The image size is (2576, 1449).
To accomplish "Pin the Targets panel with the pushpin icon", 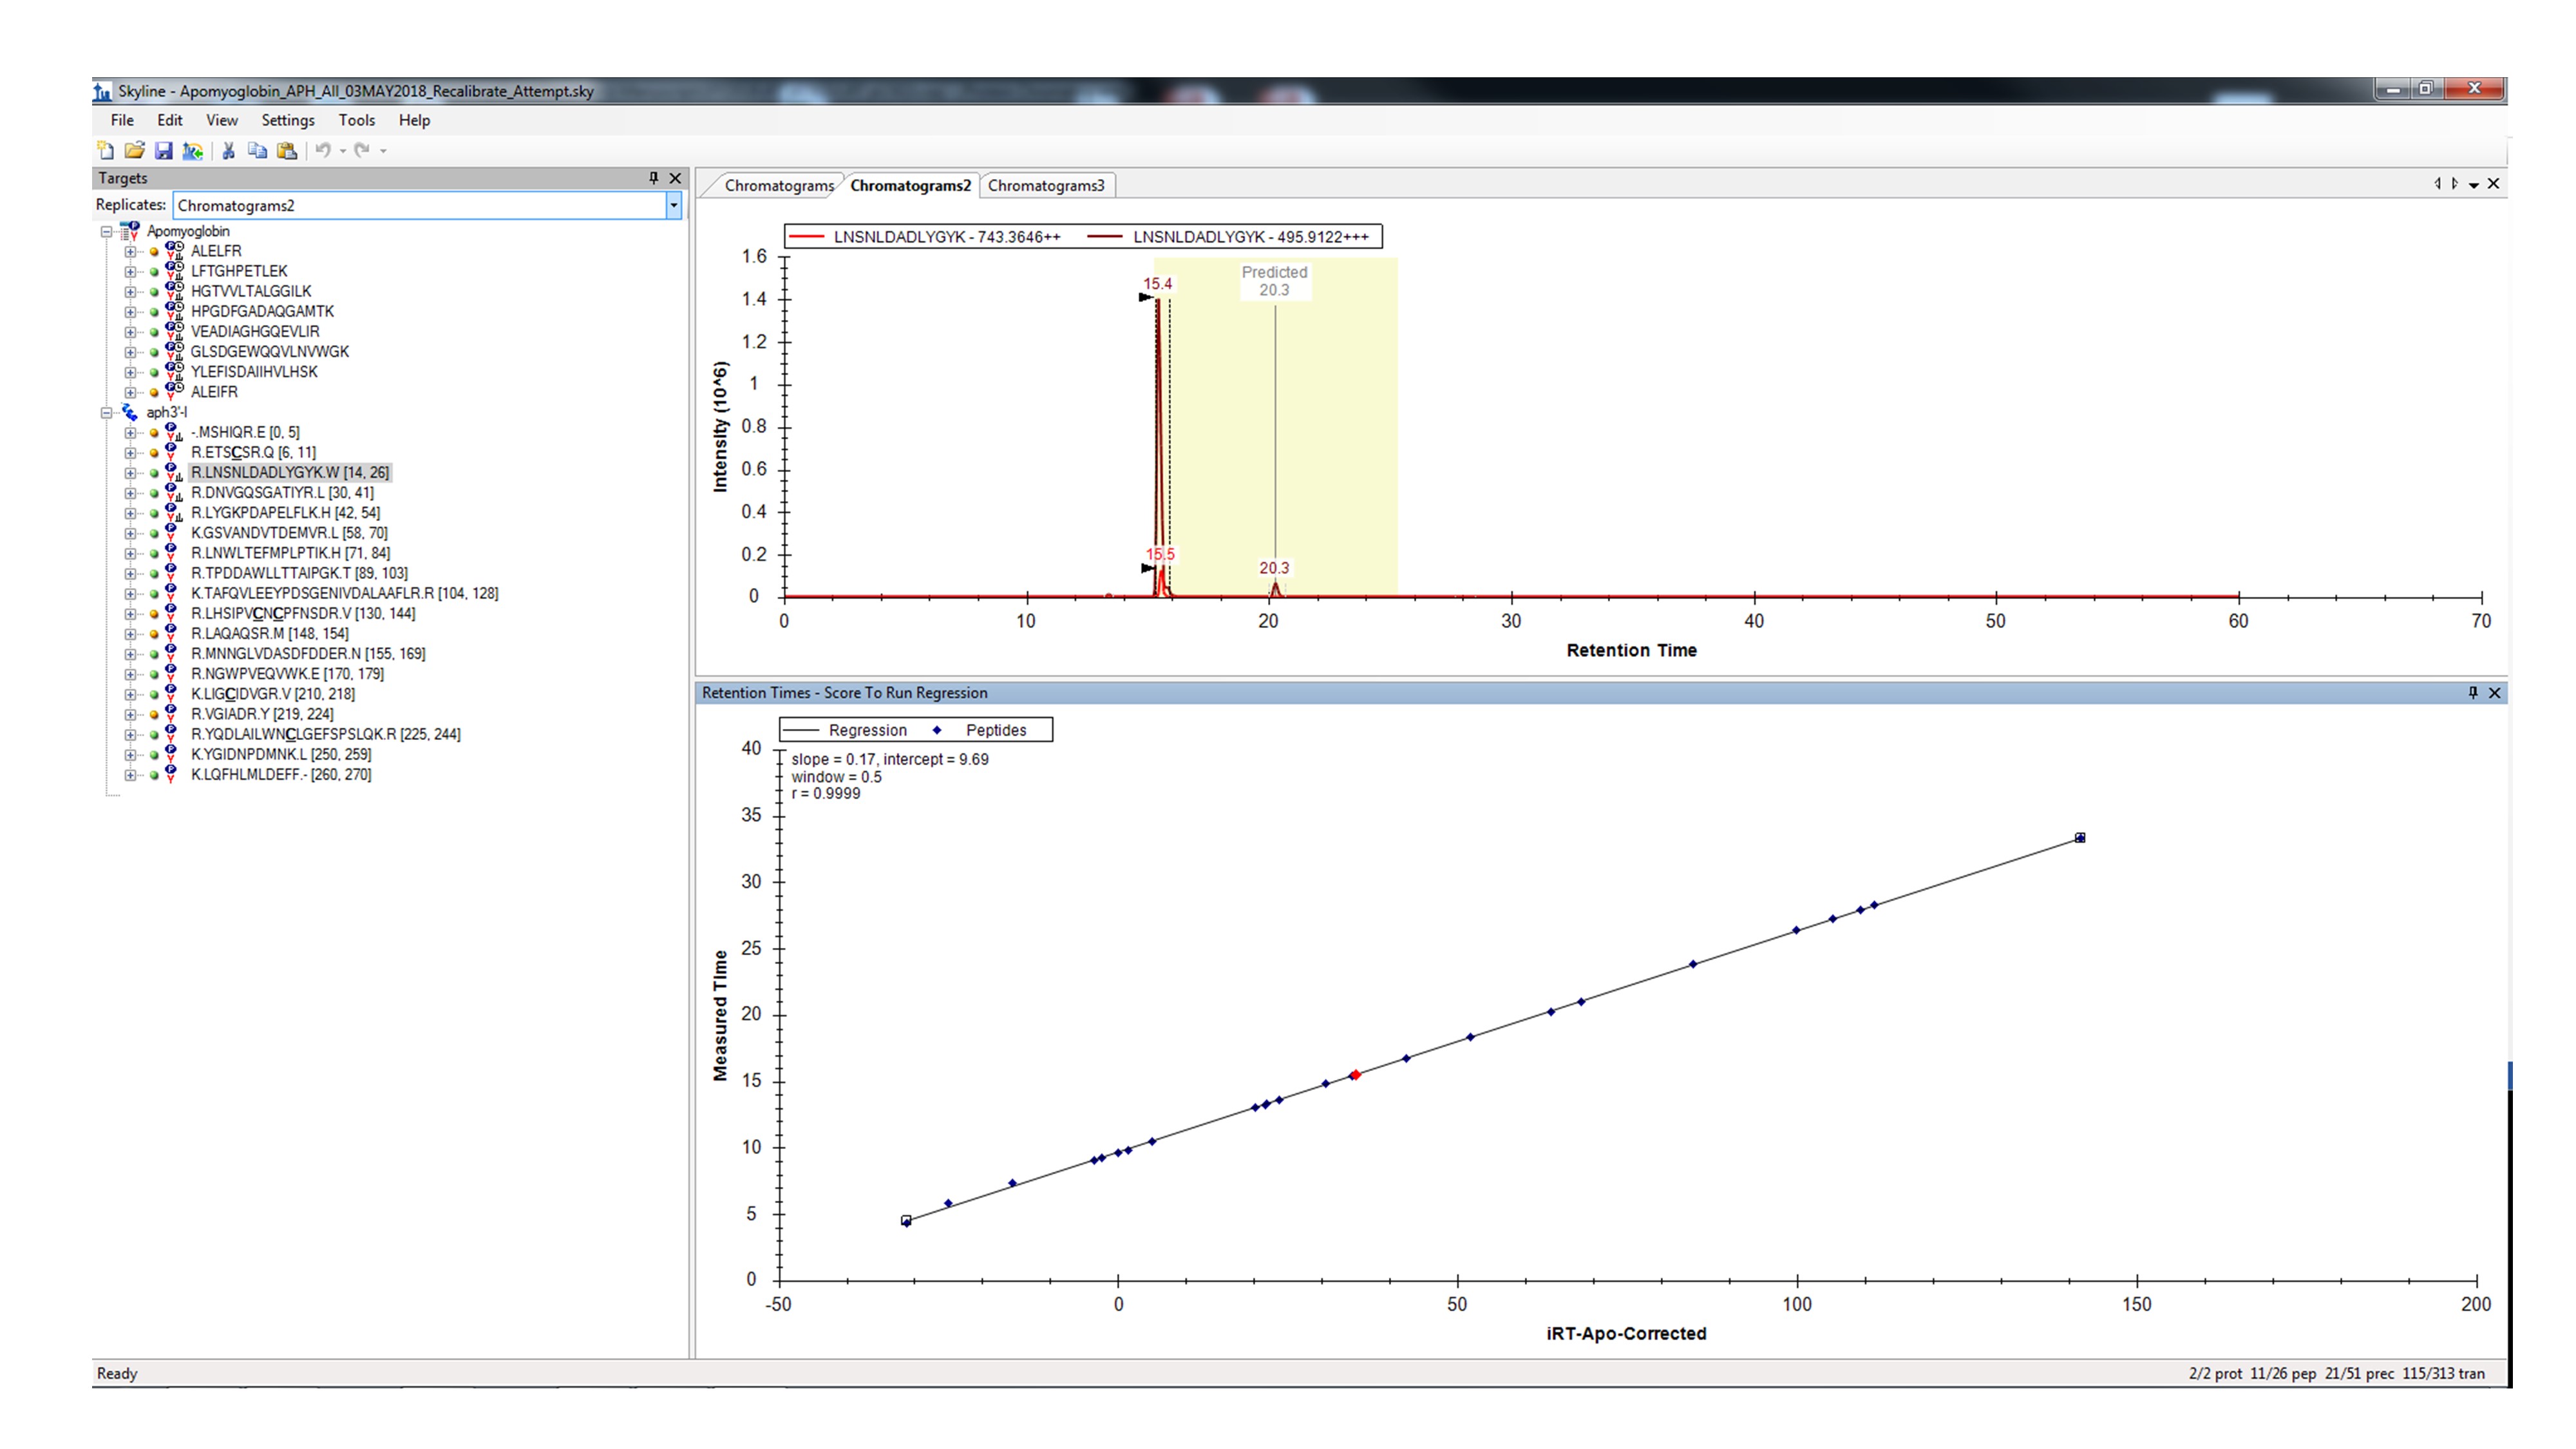I will click(653, 178).
